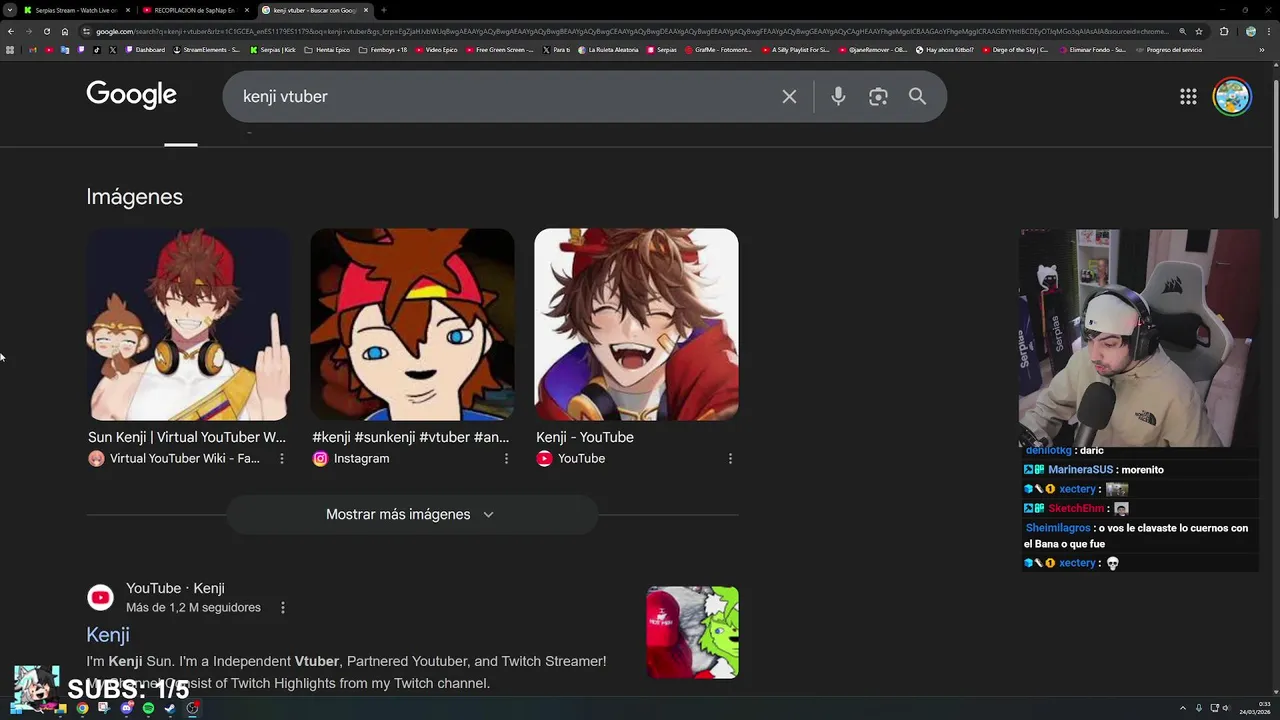Screen dimensions: 1280x720
Task: Open the Hay ahora Kitbol? bookmark
Action: [944, 49]
